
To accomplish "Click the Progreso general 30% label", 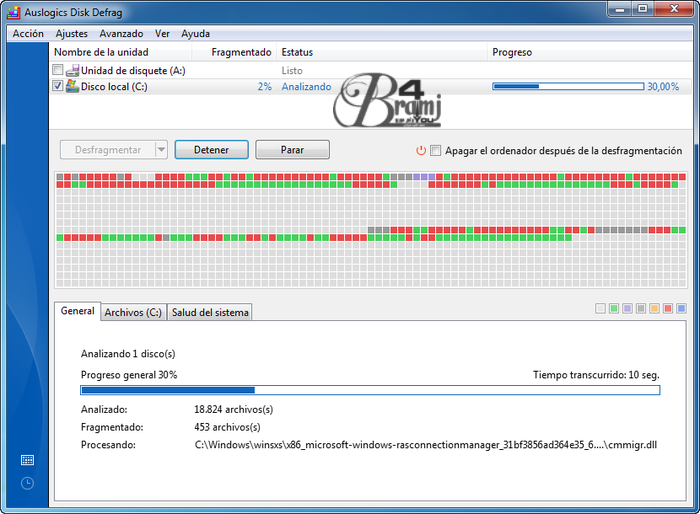I will (129, 375).
